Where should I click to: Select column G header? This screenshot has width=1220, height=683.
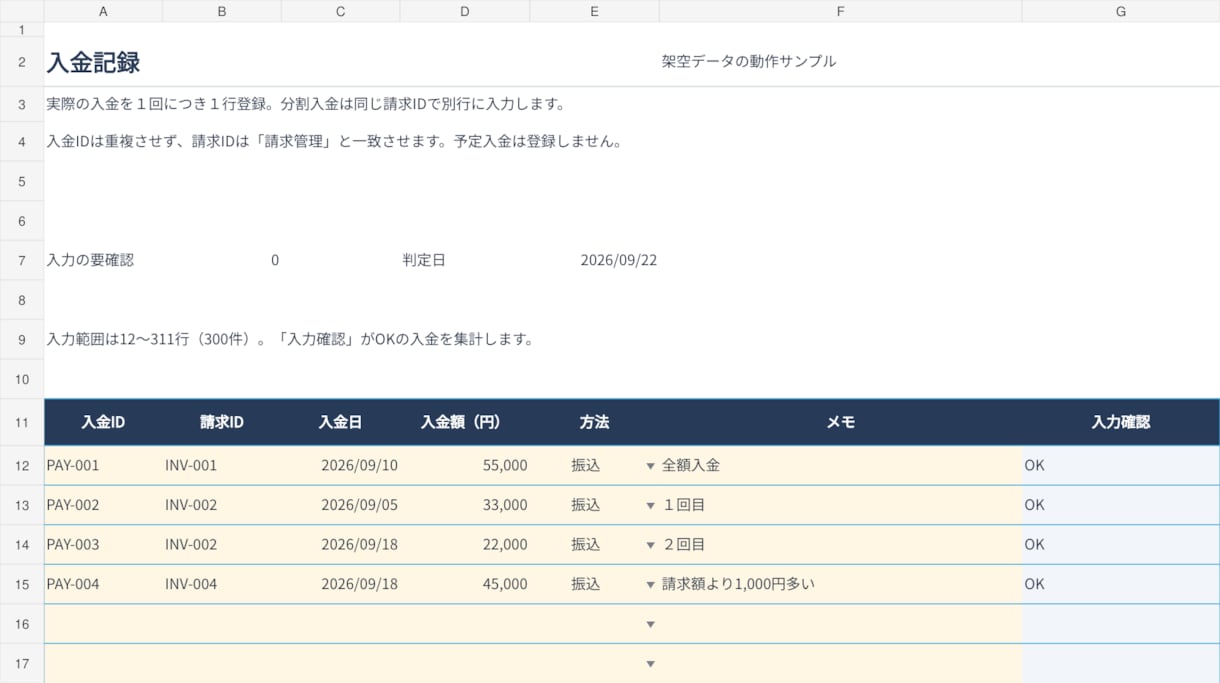1121,11
